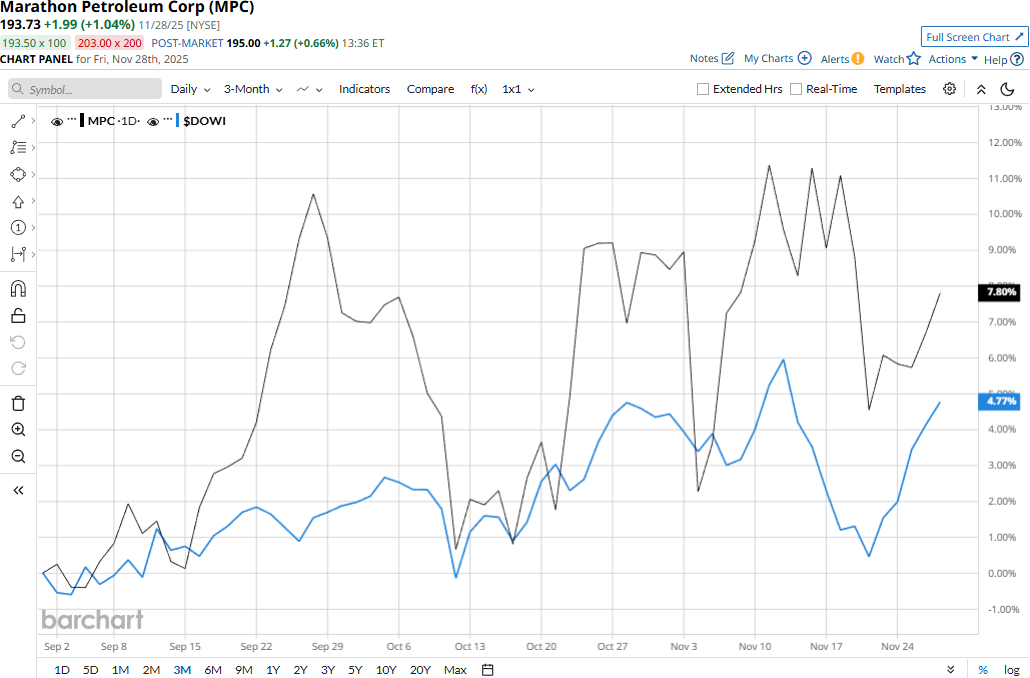
Task: Select the 1Y time range
Action: coord(273,669)
